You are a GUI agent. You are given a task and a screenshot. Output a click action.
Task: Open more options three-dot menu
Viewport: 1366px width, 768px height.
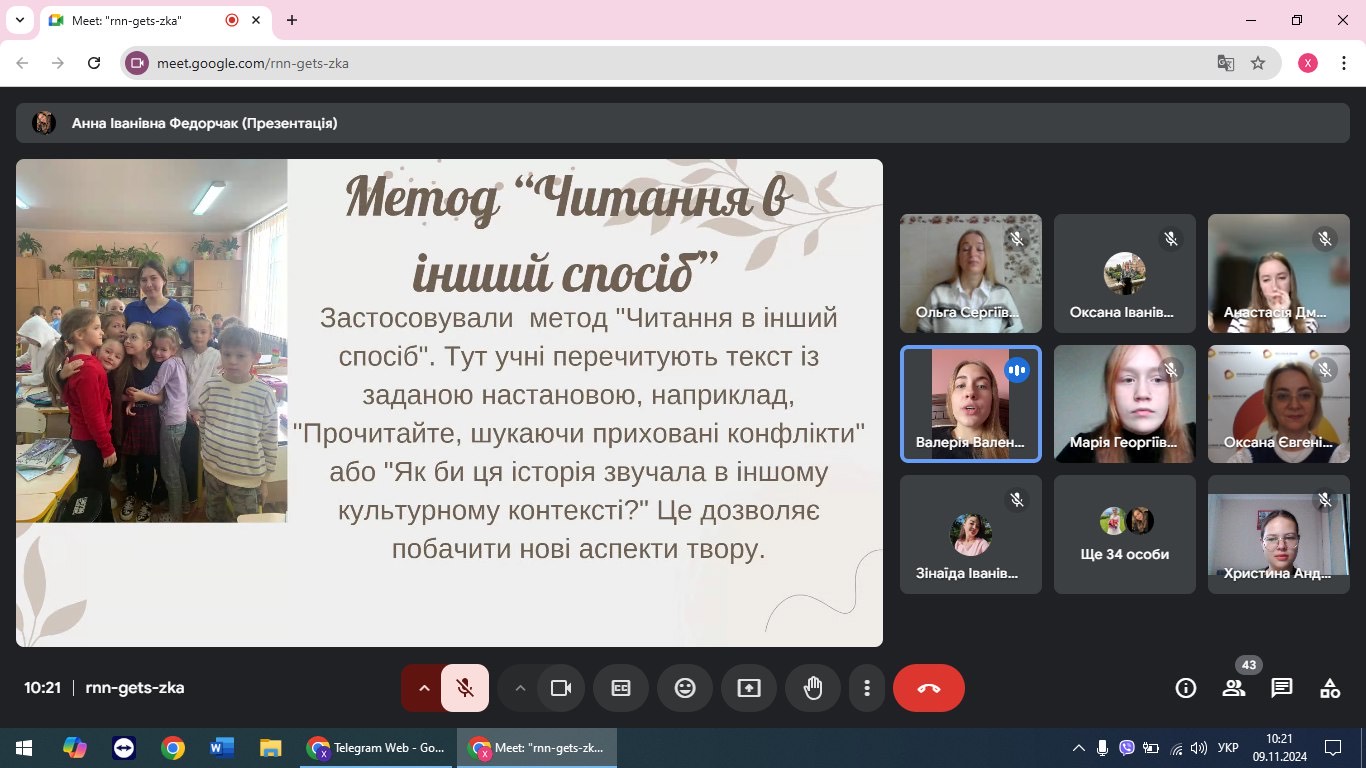[x=867, y=688]
